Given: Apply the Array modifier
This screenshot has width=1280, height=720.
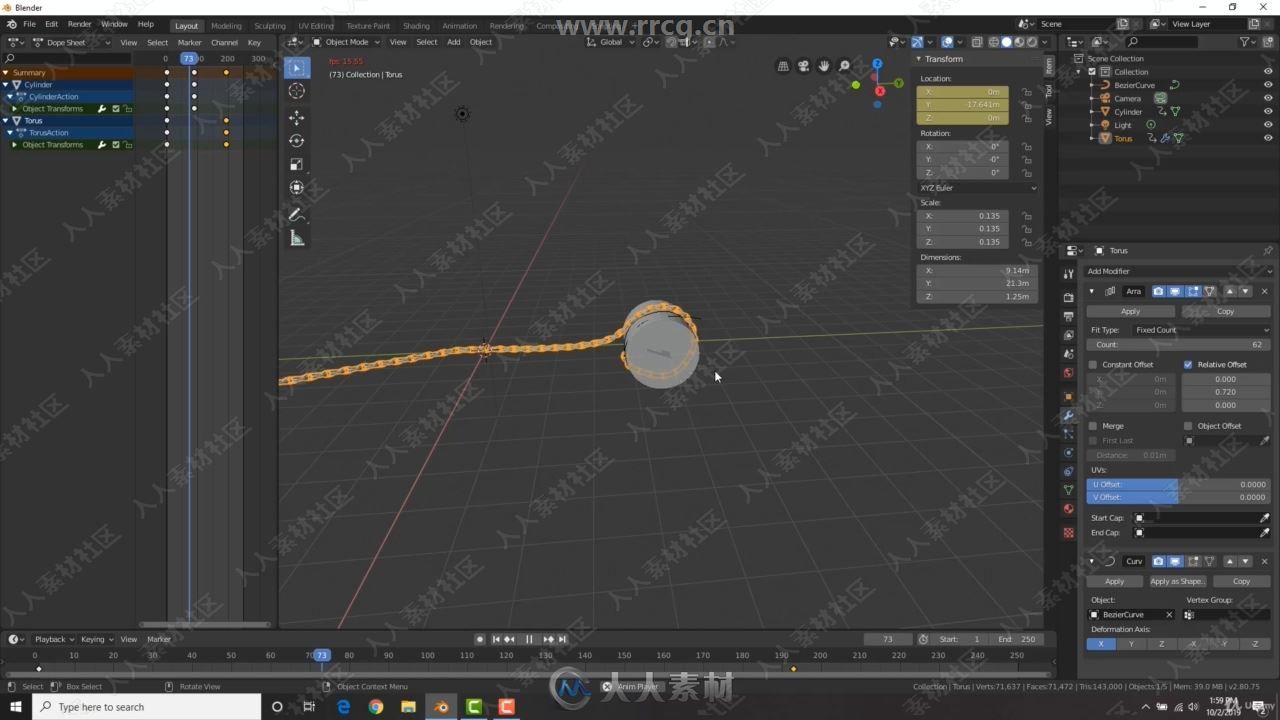Looking at the screenshot, I should pos(1130,311).
